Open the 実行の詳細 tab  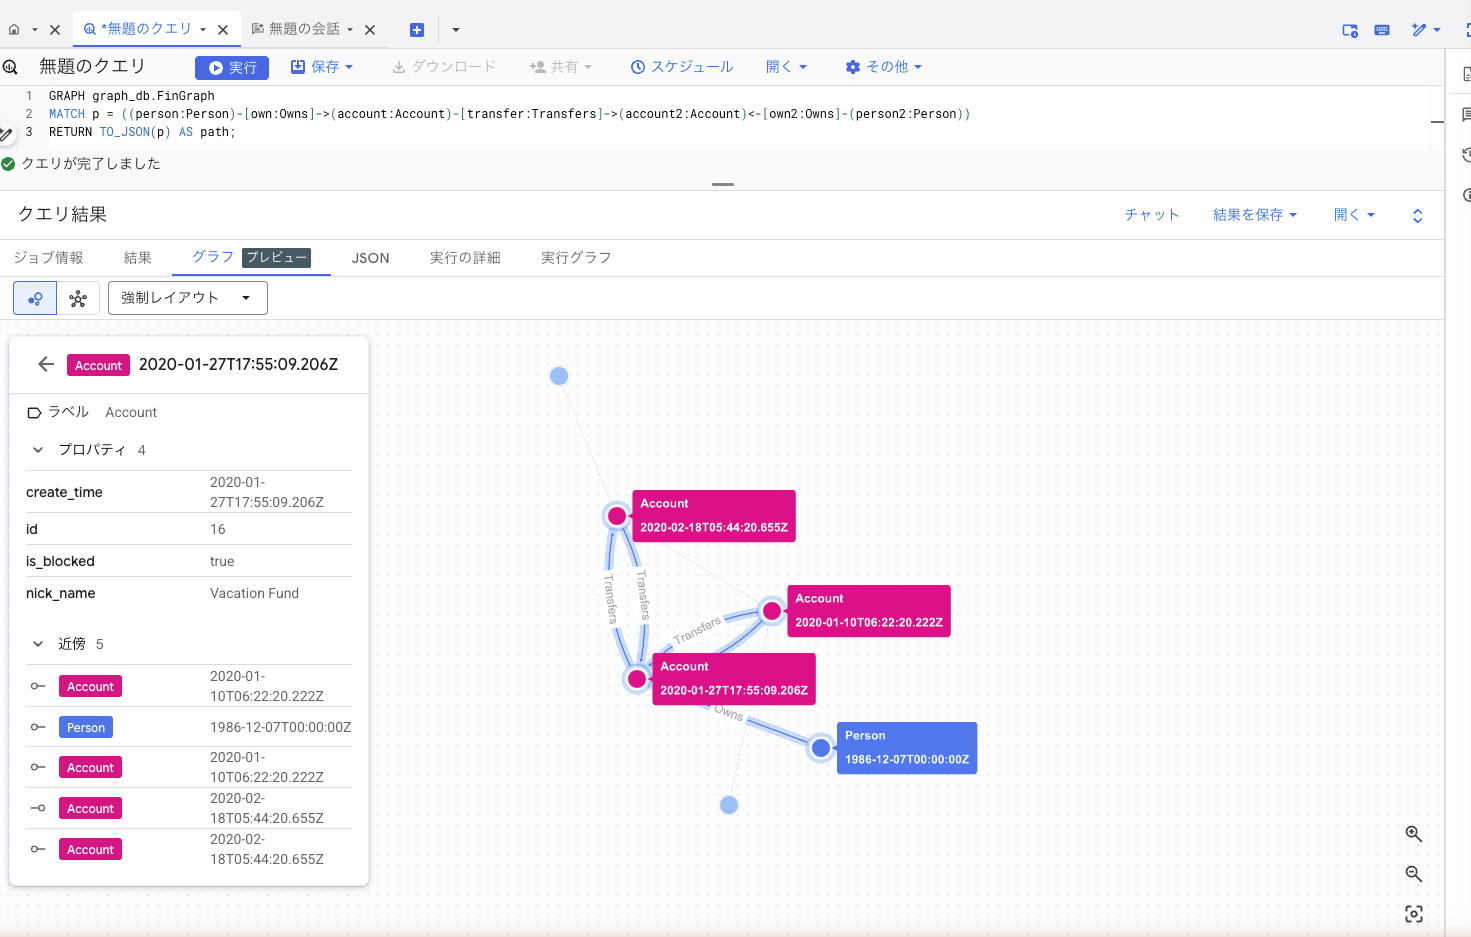[465, 258]
